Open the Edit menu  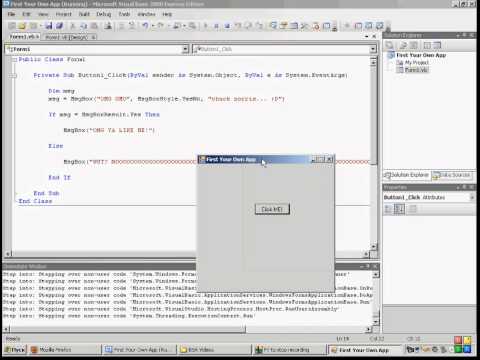tap(26, 14)
